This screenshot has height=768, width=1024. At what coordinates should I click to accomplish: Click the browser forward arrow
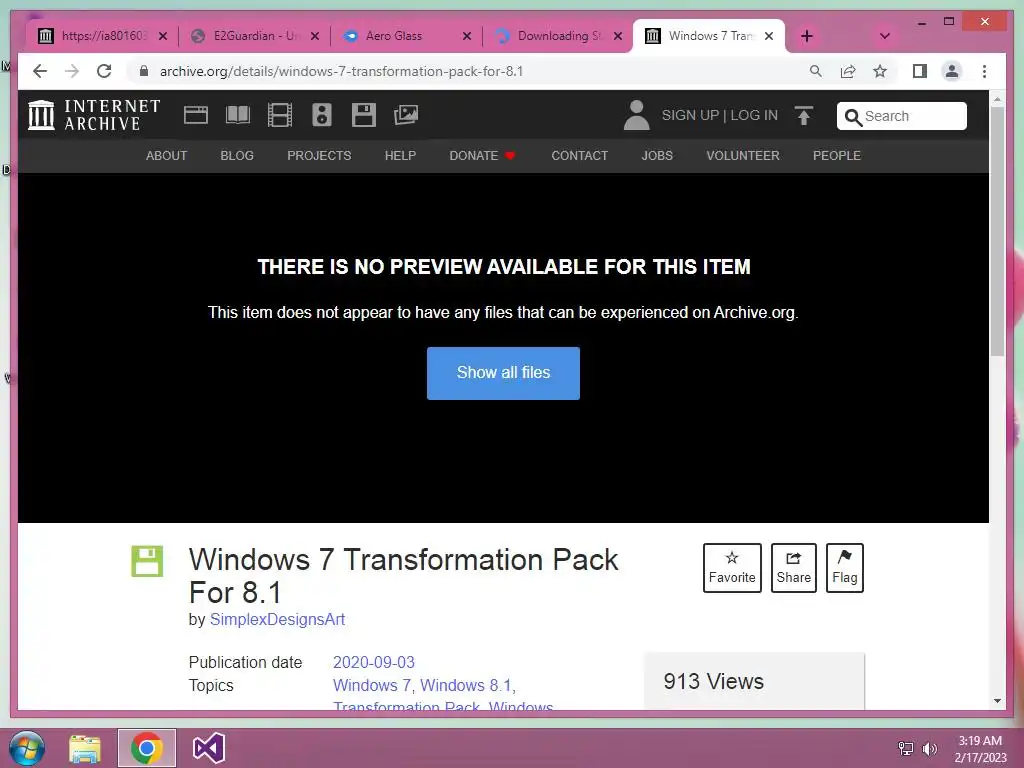coord(72,71)
